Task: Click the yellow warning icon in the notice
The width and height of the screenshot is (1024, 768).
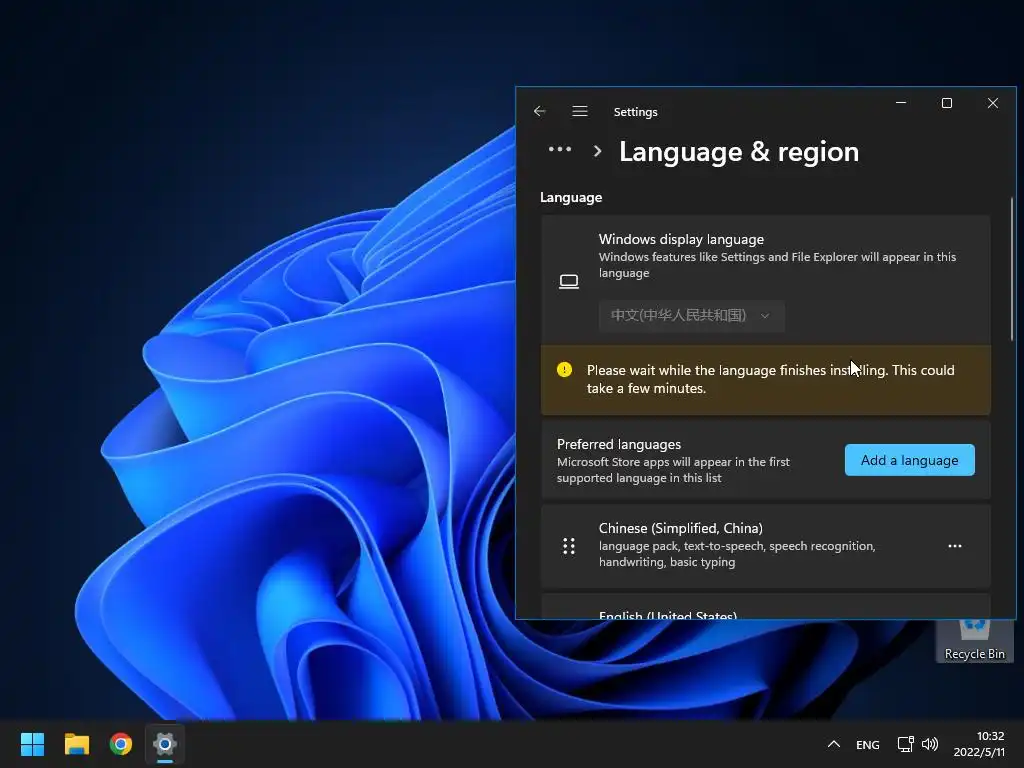Action: [564, 370]
